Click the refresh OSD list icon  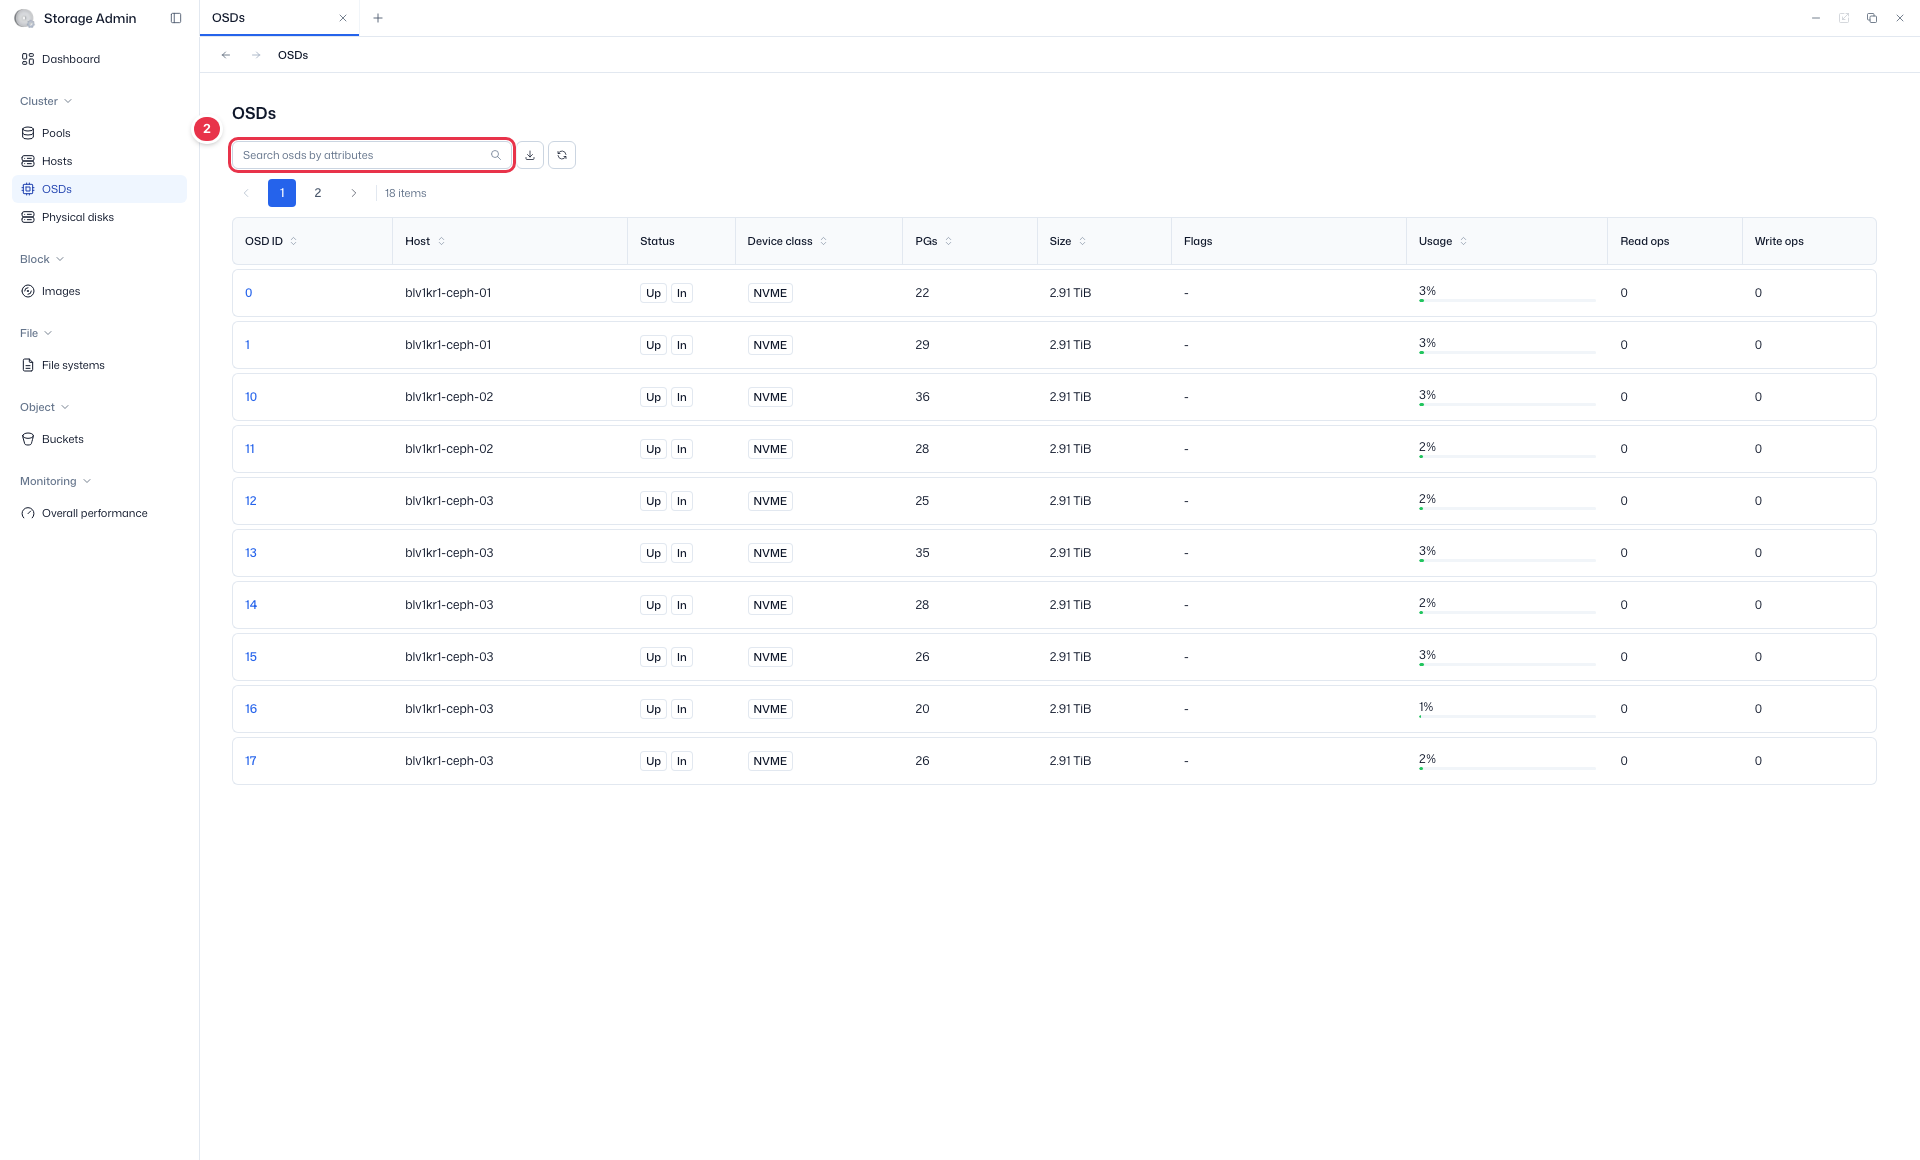pyautogui.click(x=562, y=155)
